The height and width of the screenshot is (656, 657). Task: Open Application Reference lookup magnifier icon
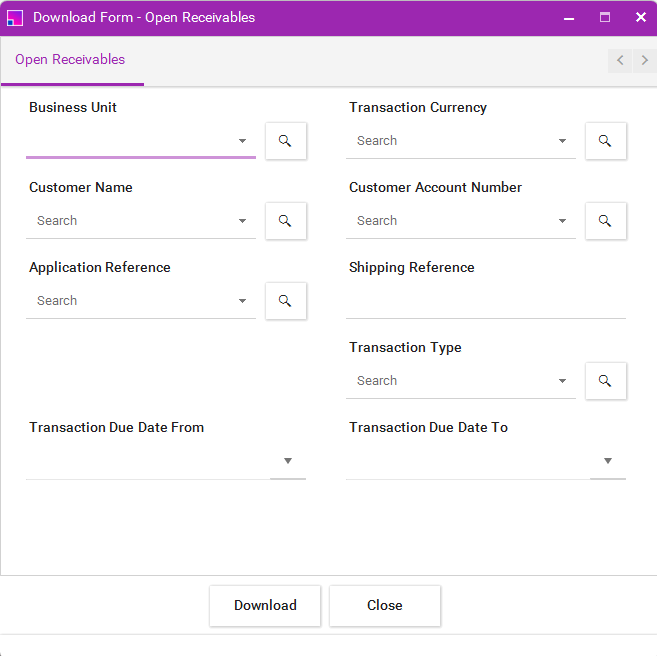(x=285, y=301)
